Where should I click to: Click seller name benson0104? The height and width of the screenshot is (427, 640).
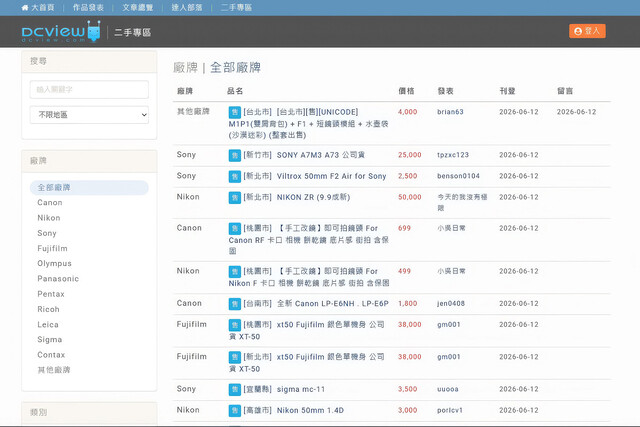tap(458, 176)
